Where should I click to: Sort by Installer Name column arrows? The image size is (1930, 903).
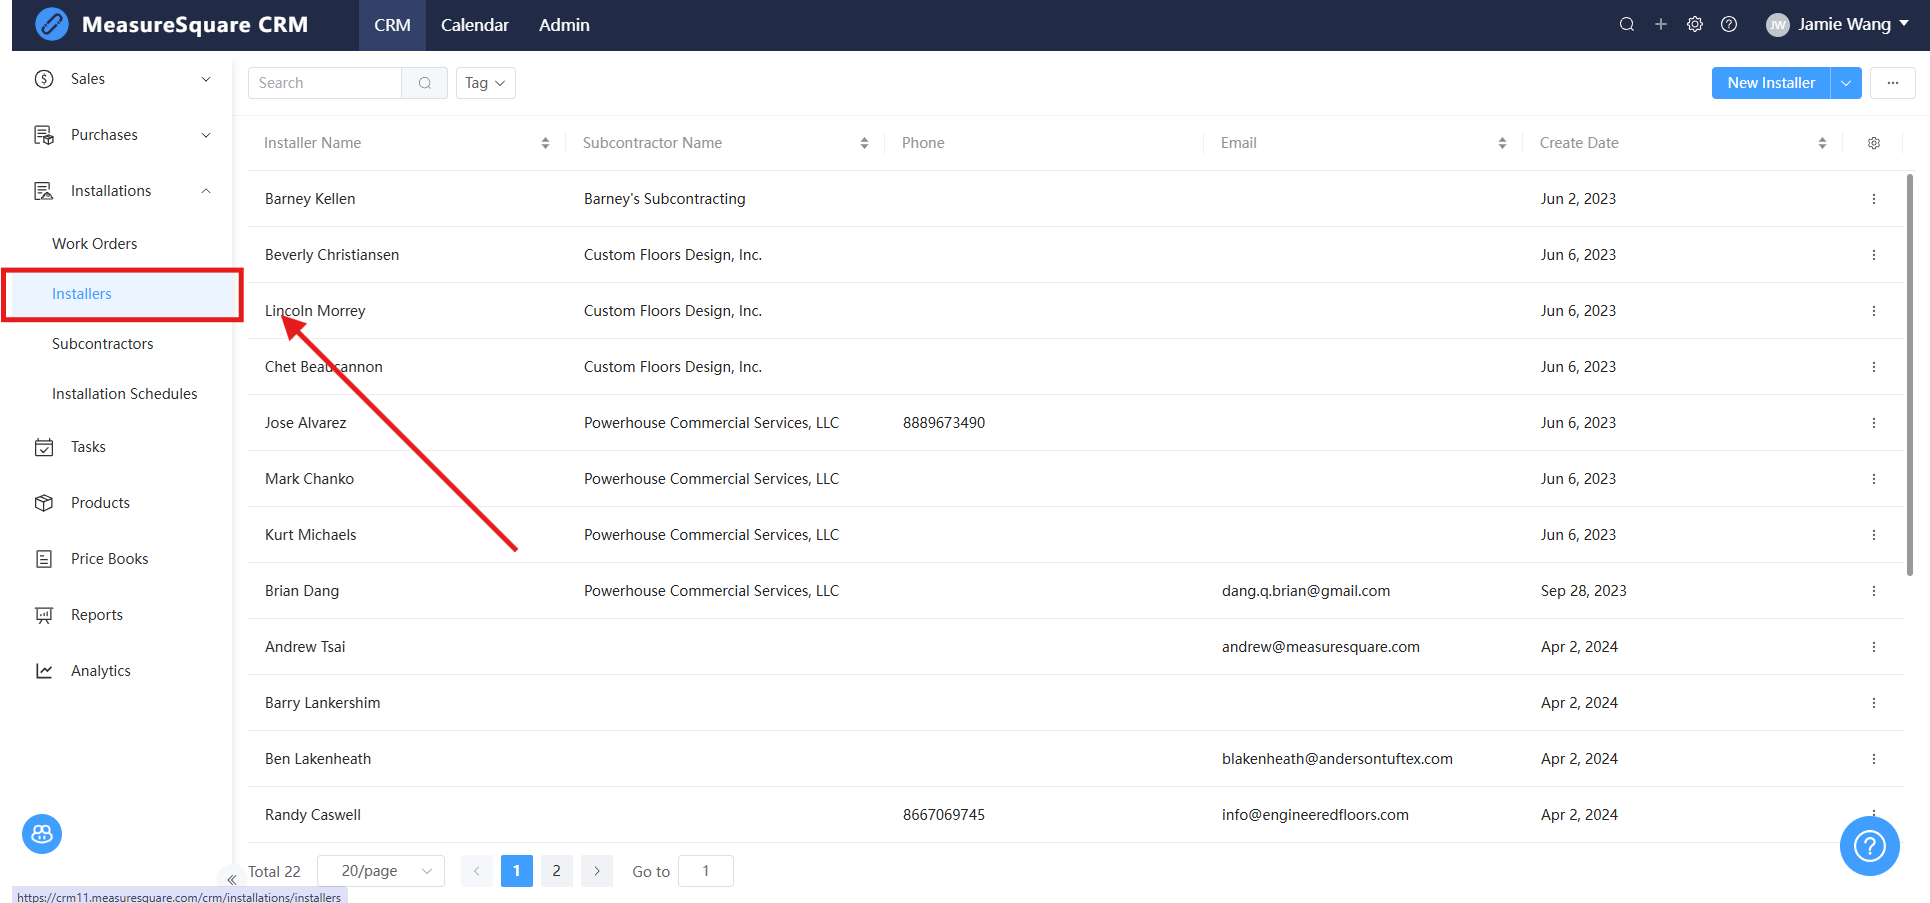point(545,143)
